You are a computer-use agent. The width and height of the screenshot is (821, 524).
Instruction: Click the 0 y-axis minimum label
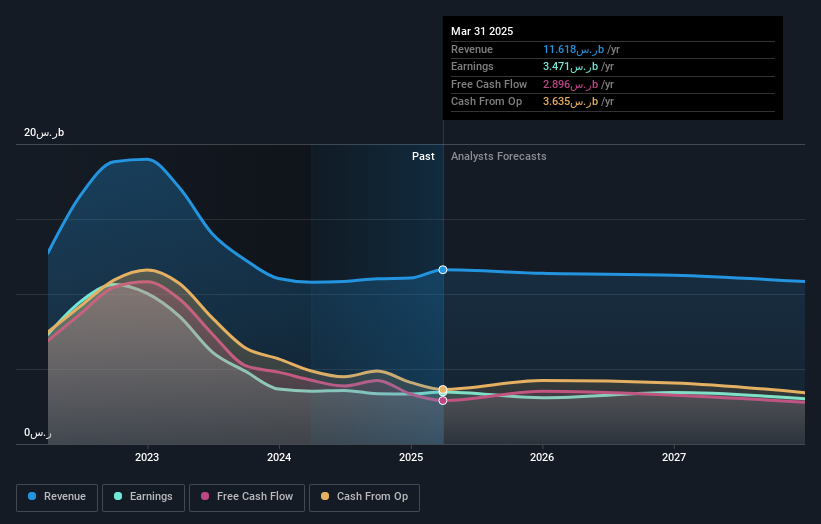[x=38, y=433]
